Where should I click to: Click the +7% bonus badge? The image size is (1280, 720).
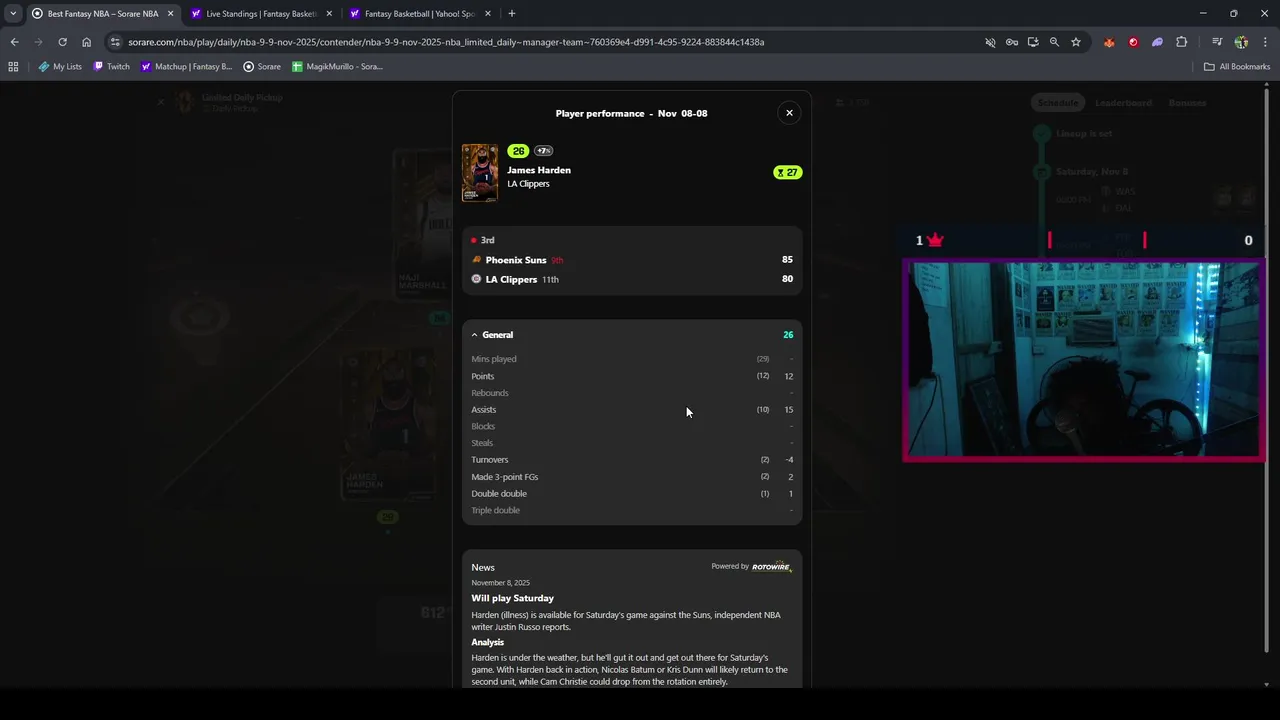pyautogui.click(x=543, y=151)
